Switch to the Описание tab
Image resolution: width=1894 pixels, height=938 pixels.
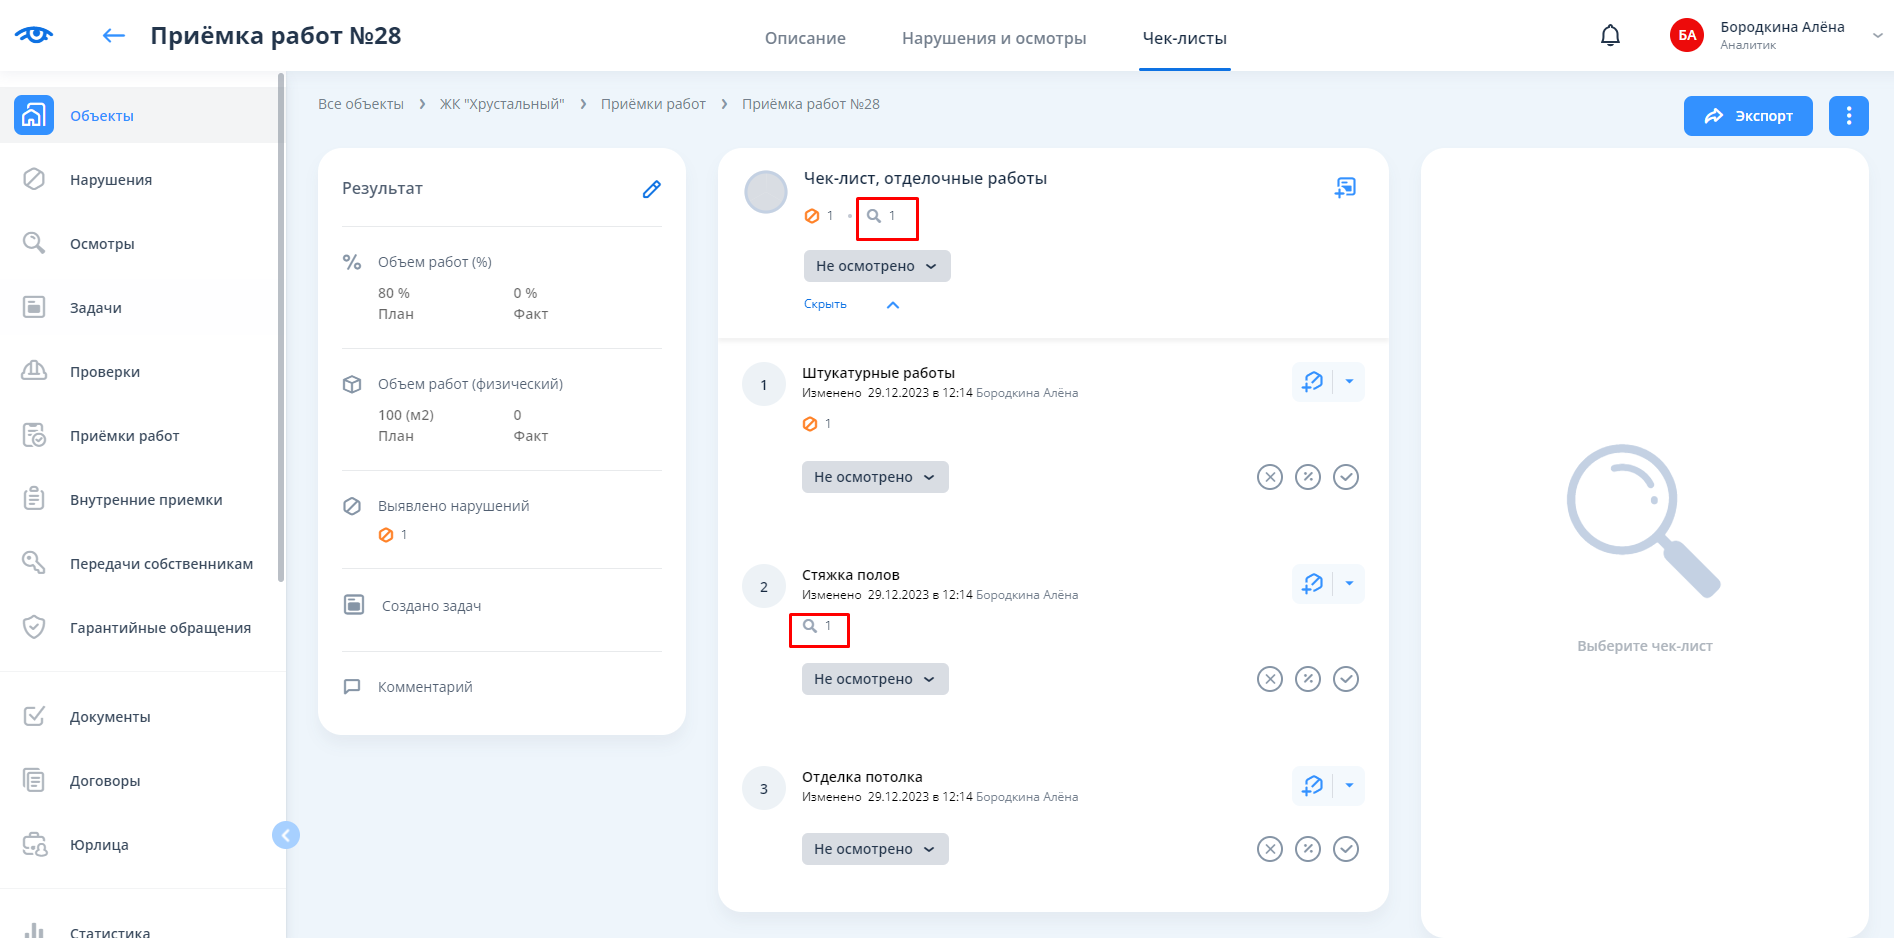click(805, 38)
